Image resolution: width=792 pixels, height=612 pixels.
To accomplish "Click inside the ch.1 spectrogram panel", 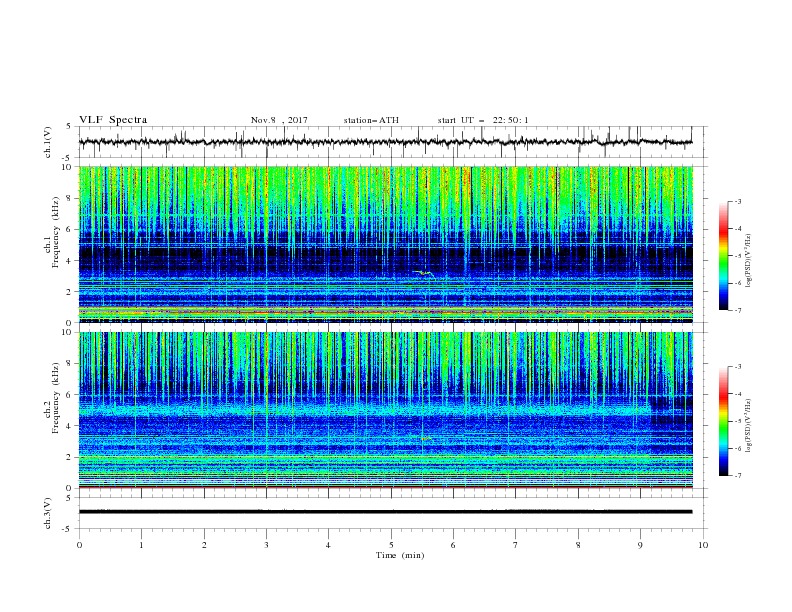I will point(386,244).
